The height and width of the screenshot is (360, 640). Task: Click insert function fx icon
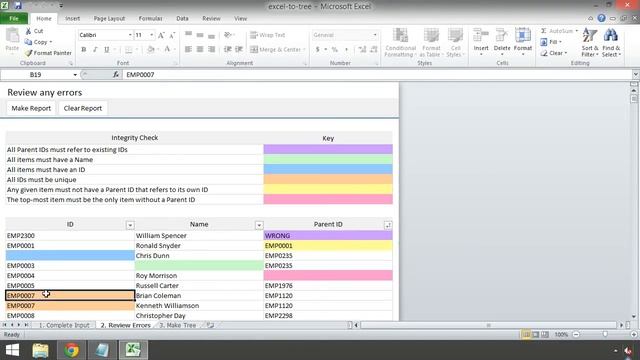pos(116,75)
